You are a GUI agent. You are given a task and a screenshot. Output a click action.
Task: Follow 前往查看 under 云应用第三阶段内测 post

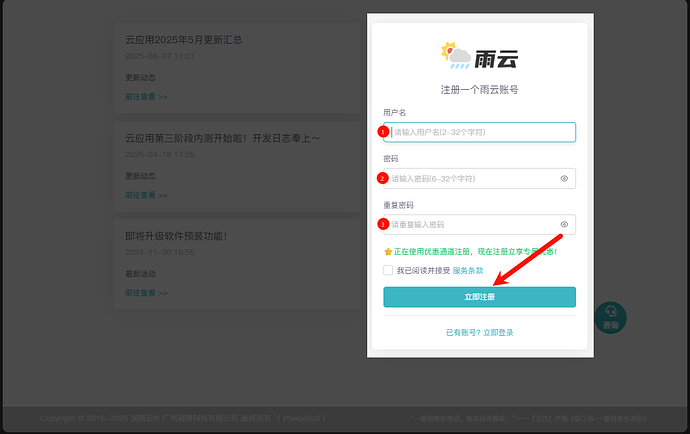tap(146, 195)
